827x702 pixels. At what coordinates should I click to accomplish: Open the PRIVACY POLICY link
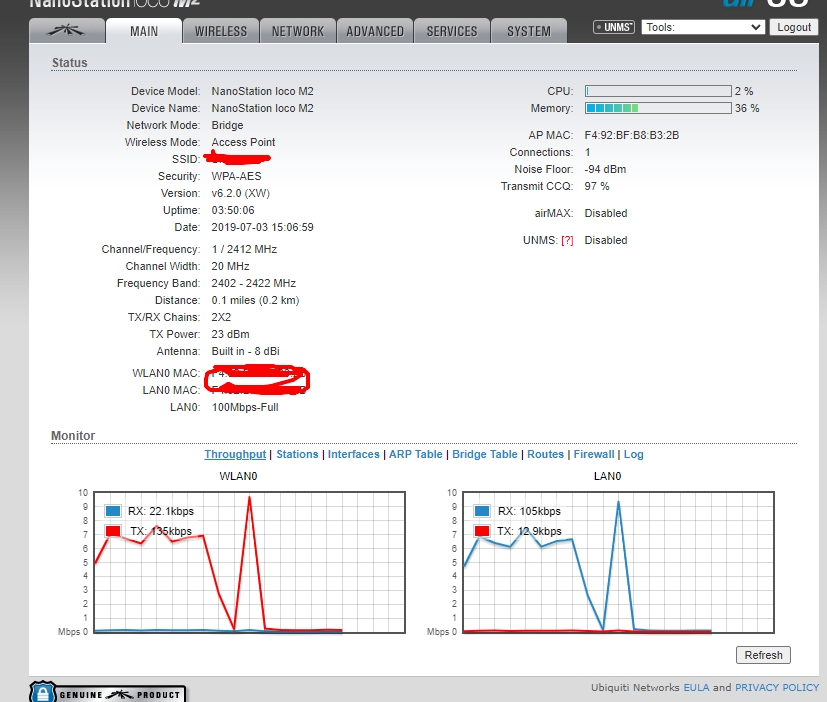pos(777,687)
